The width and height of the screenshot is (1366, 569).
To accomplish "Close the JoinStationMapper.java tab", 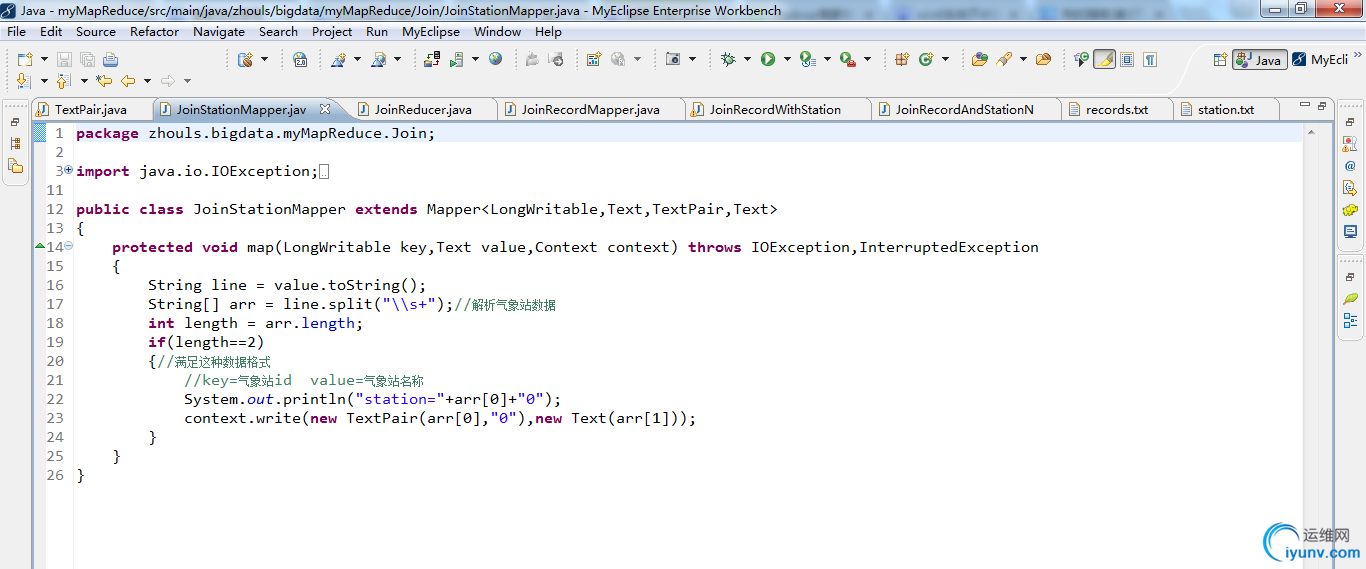I will (324, 109).
